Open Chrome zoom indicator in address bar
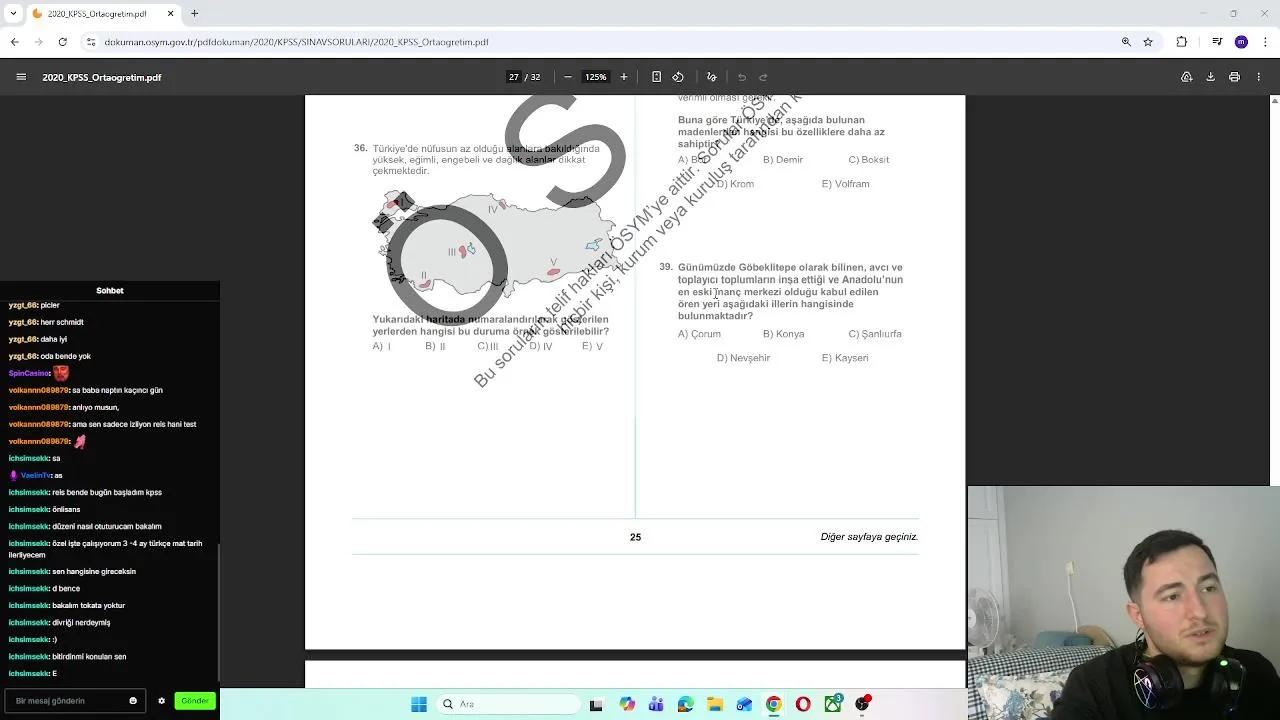The image size is (1280, 720). (1126, 42)
